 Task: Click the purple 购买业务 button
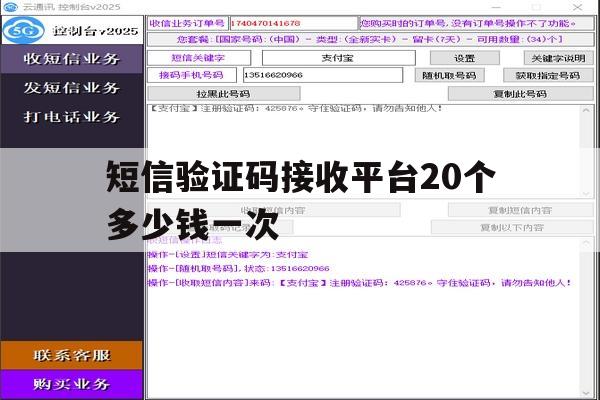pos(72,384)
